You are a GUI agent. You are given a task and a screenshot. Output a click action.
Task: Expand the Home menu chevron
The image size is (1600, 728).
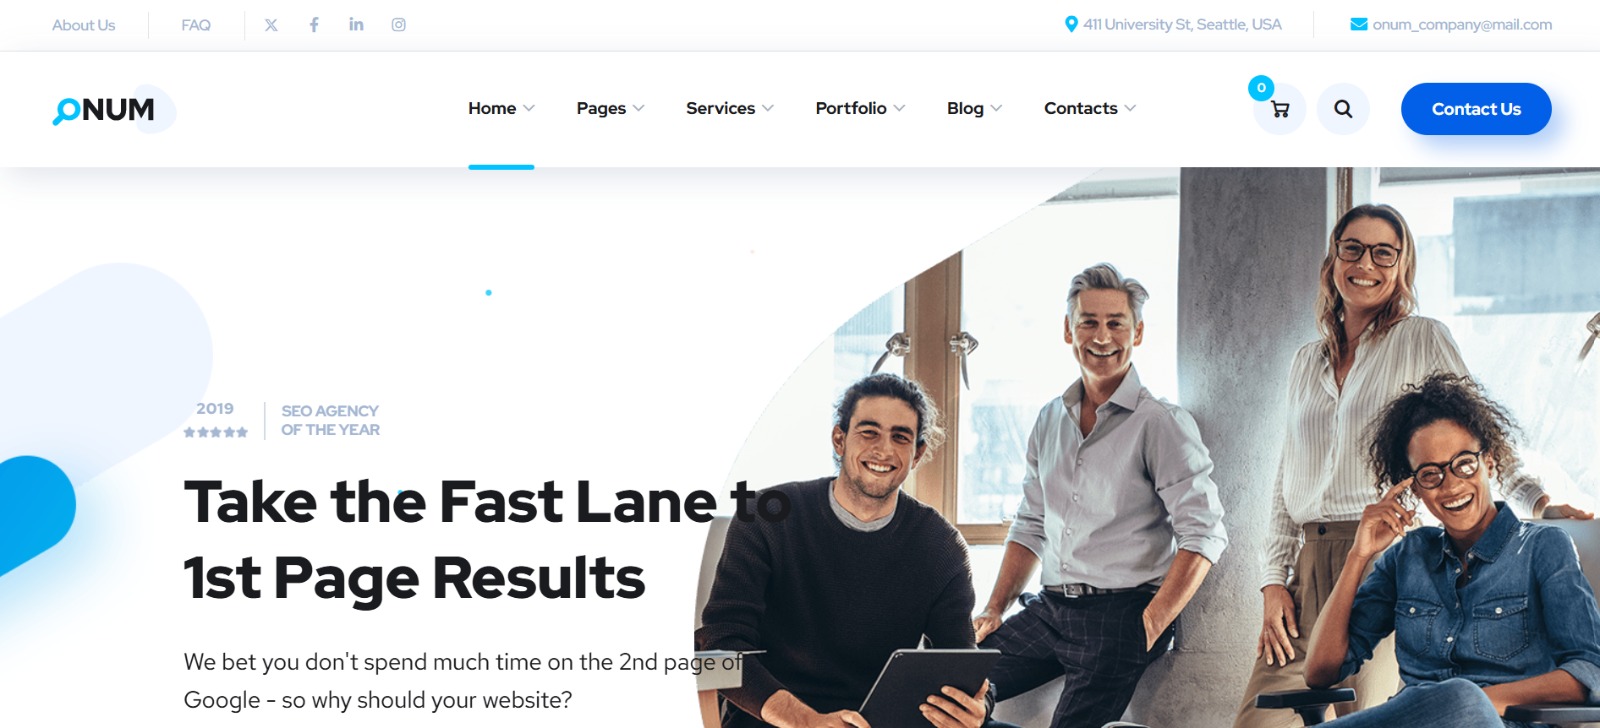pos(529,108)
